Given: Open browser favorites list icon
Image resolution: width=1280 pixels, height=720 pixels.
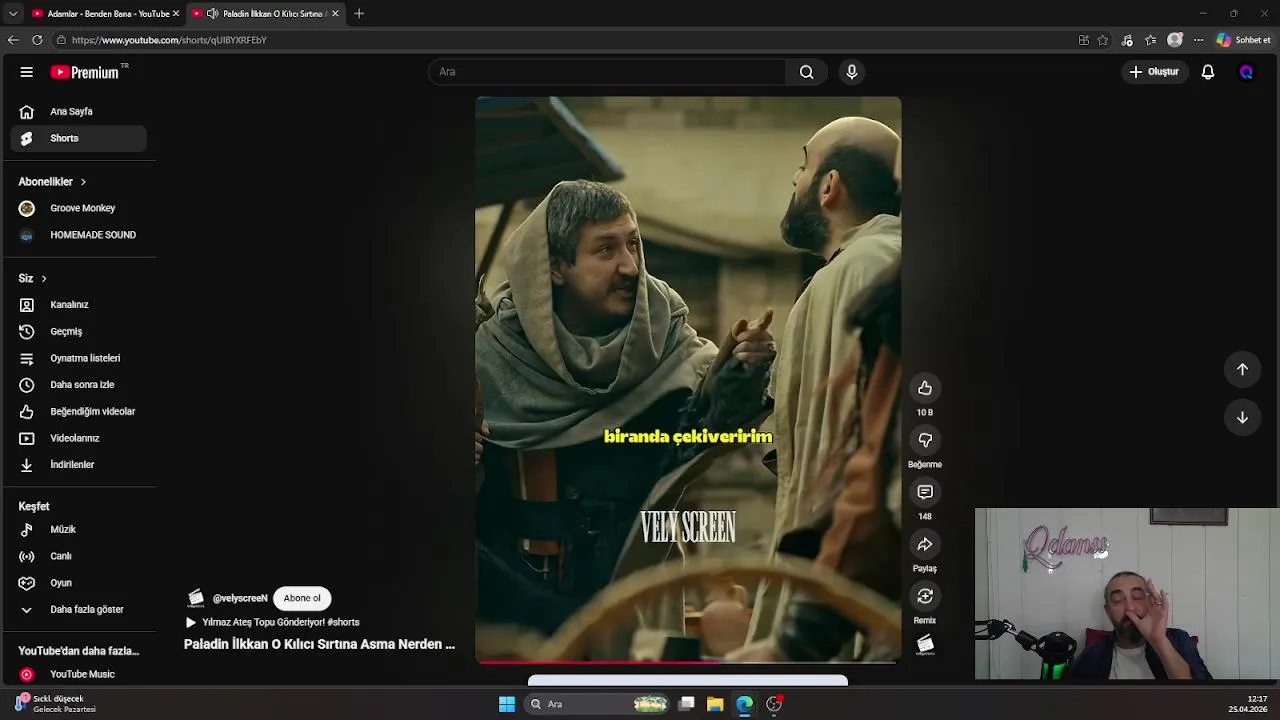Looking at the screenshot, I should [x=1151, y=40].
